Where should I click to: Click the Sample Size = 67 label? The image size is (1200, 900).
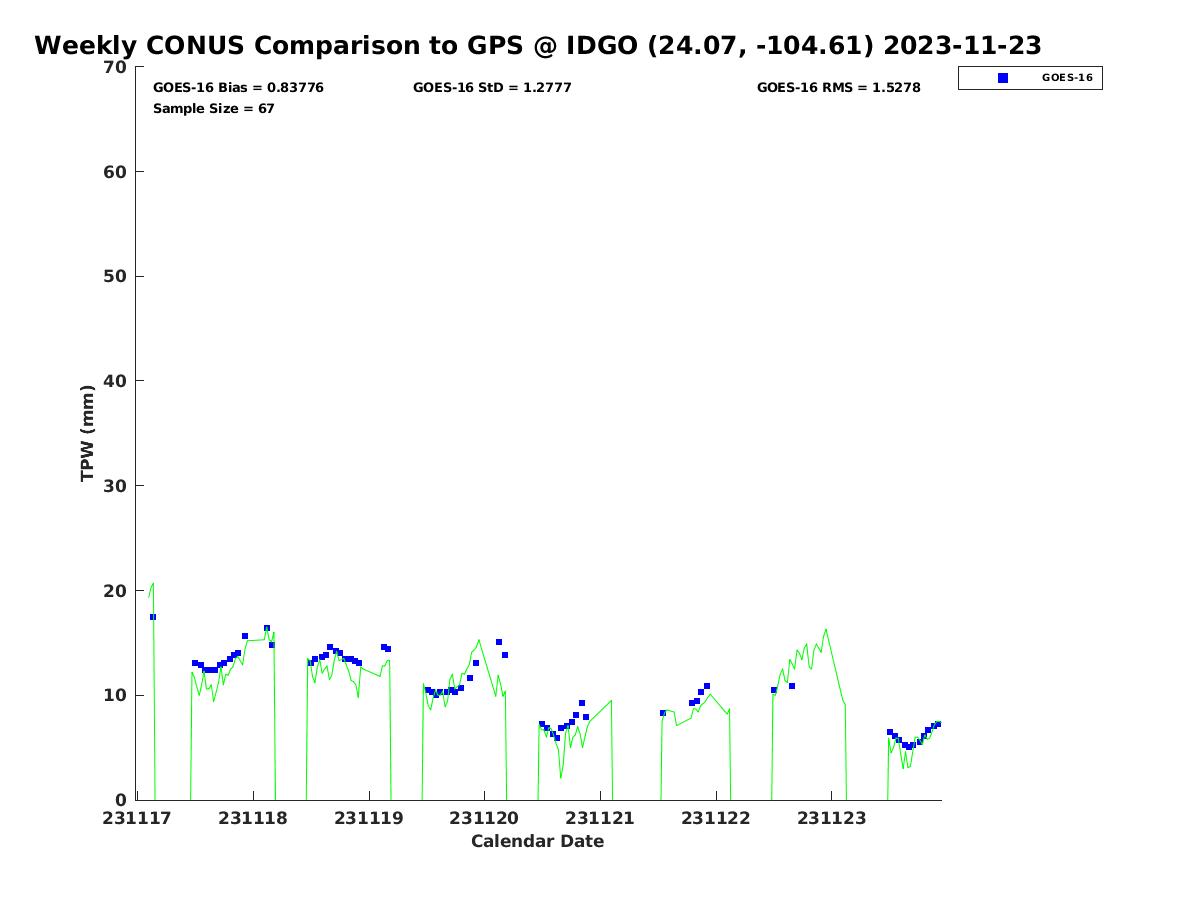[x=214, y=108]
